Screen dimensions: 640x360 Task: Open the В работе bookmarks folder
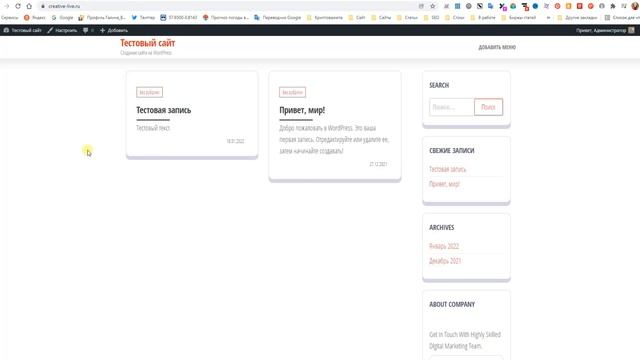[483, 18]
